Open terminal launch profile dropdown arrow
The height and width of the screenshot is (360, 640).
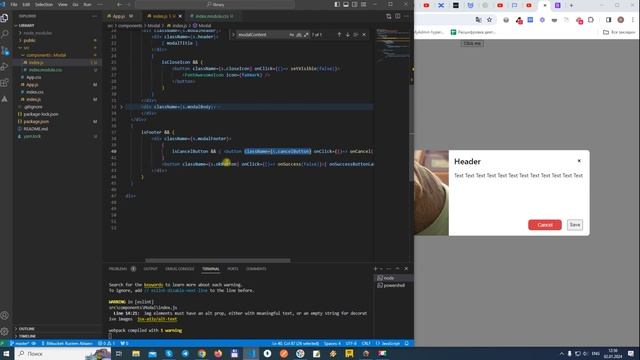pos(382,269)
